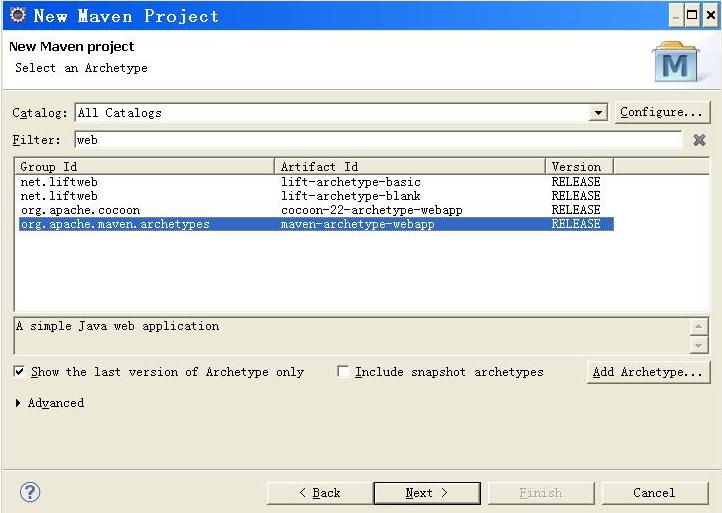Go to previous page with Back button
The height and width of the screenshot is (513, 722).
320,493
